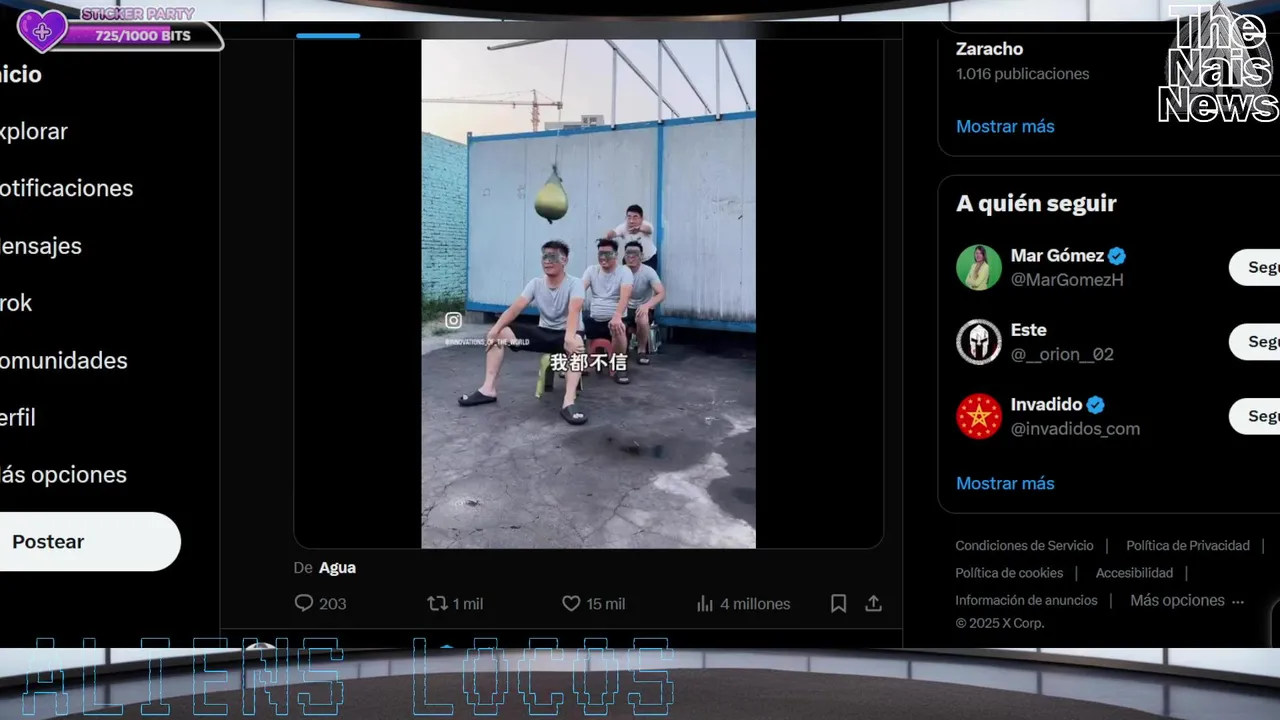Open Política de cookies link

(1009, 573)
